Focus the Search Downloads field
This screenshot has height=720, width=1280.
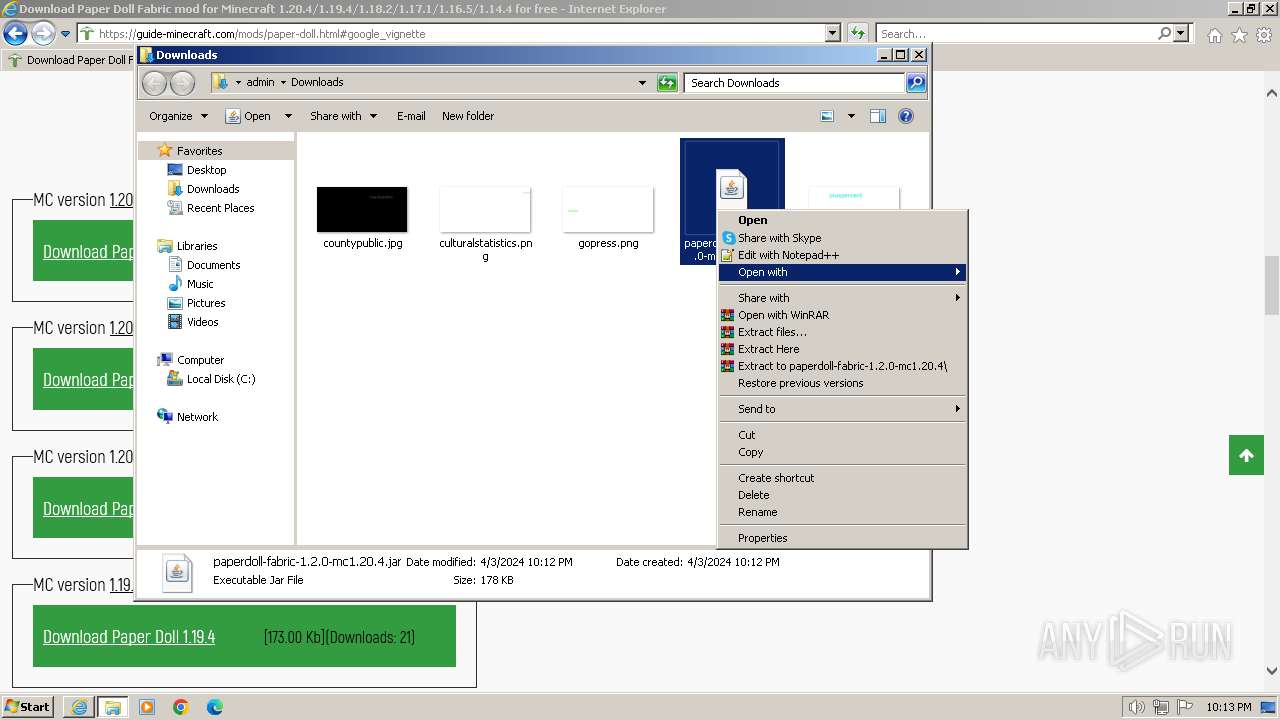795,83
